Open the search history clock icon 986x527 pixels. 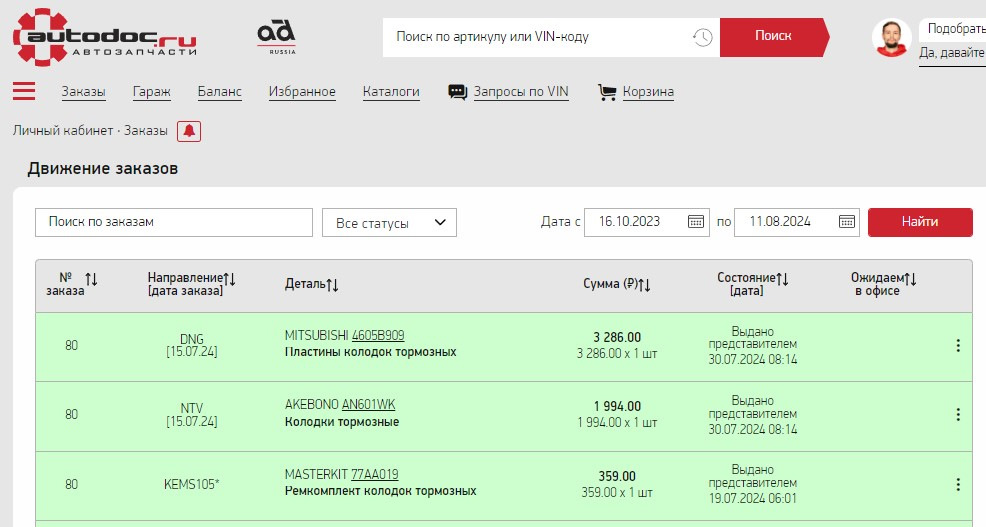coord(702,37)
